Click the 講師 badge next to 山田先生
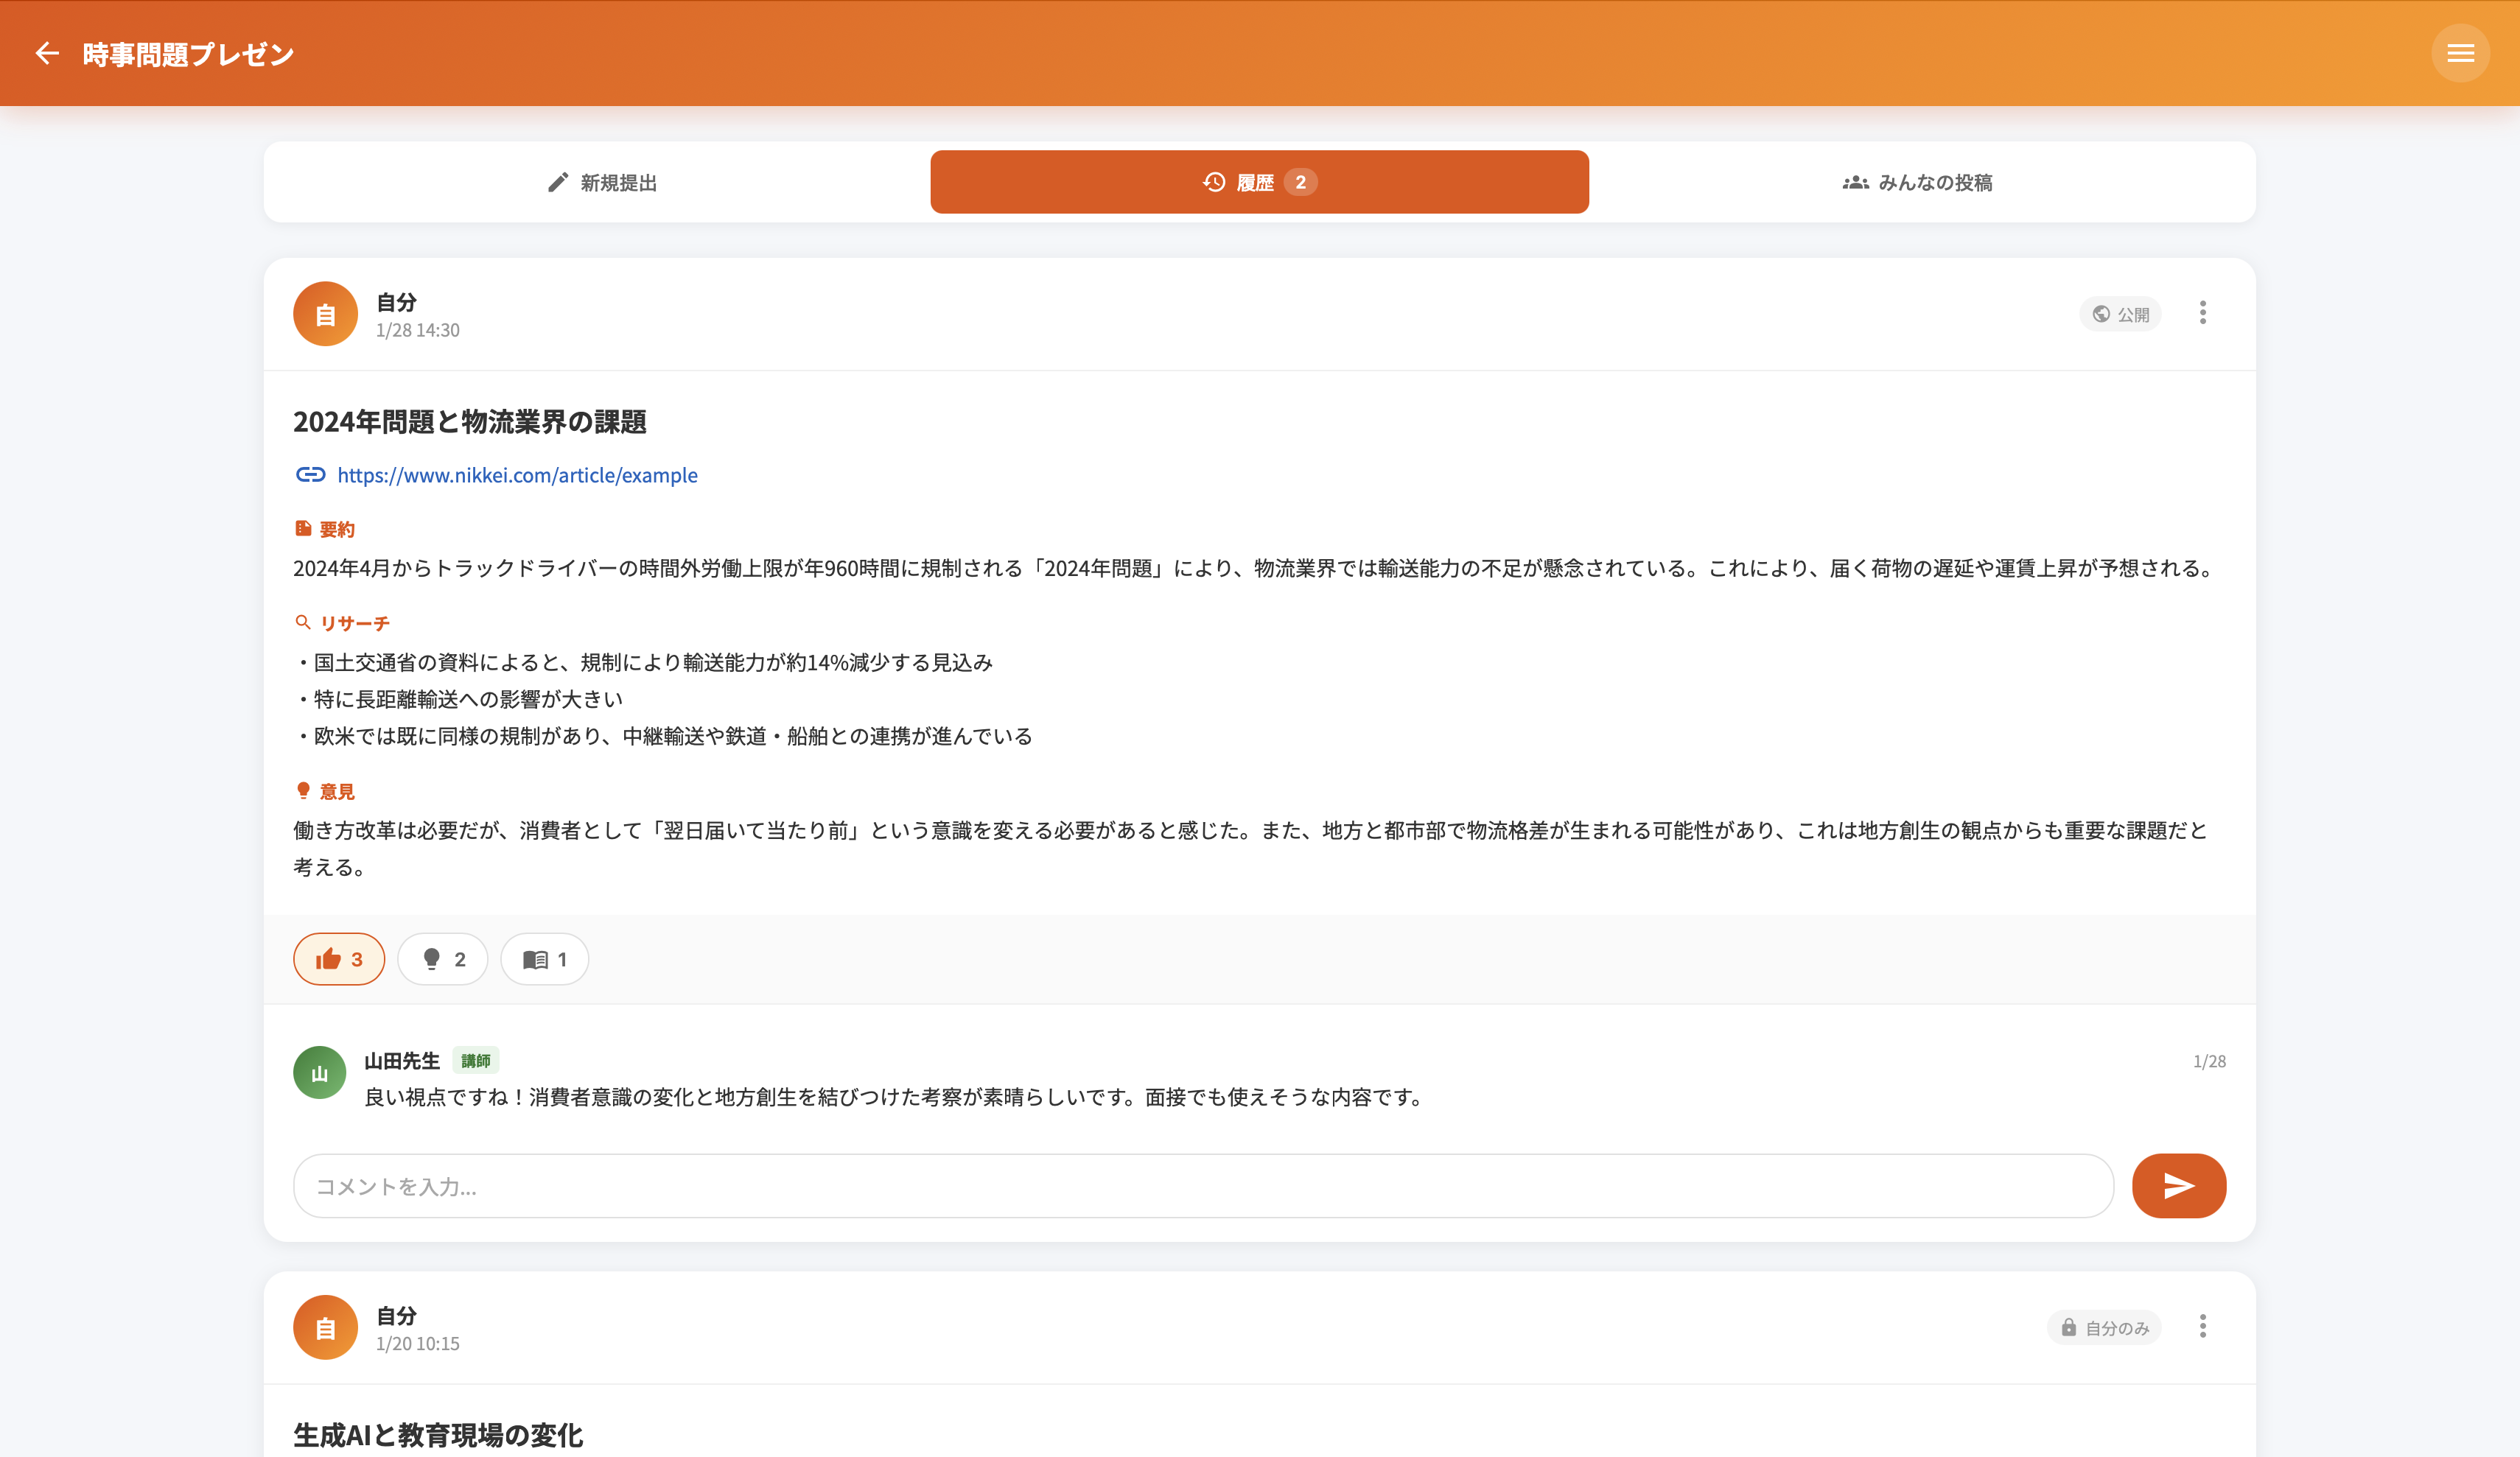 (476, 1061)
